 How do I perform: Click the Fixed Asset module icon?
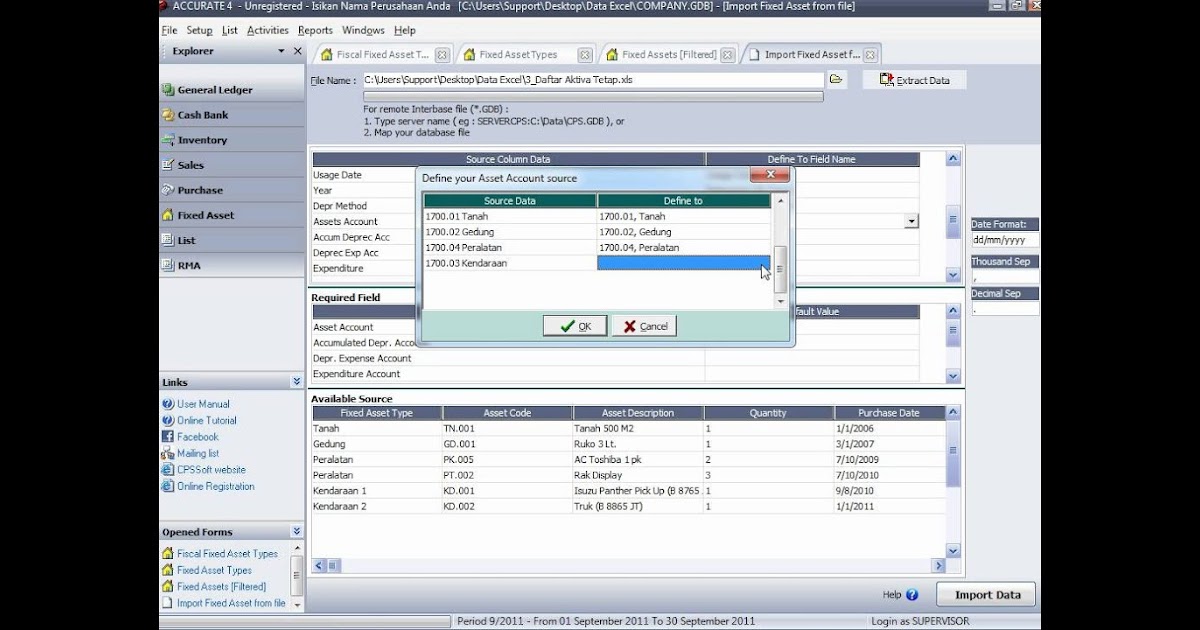point(169,215)
